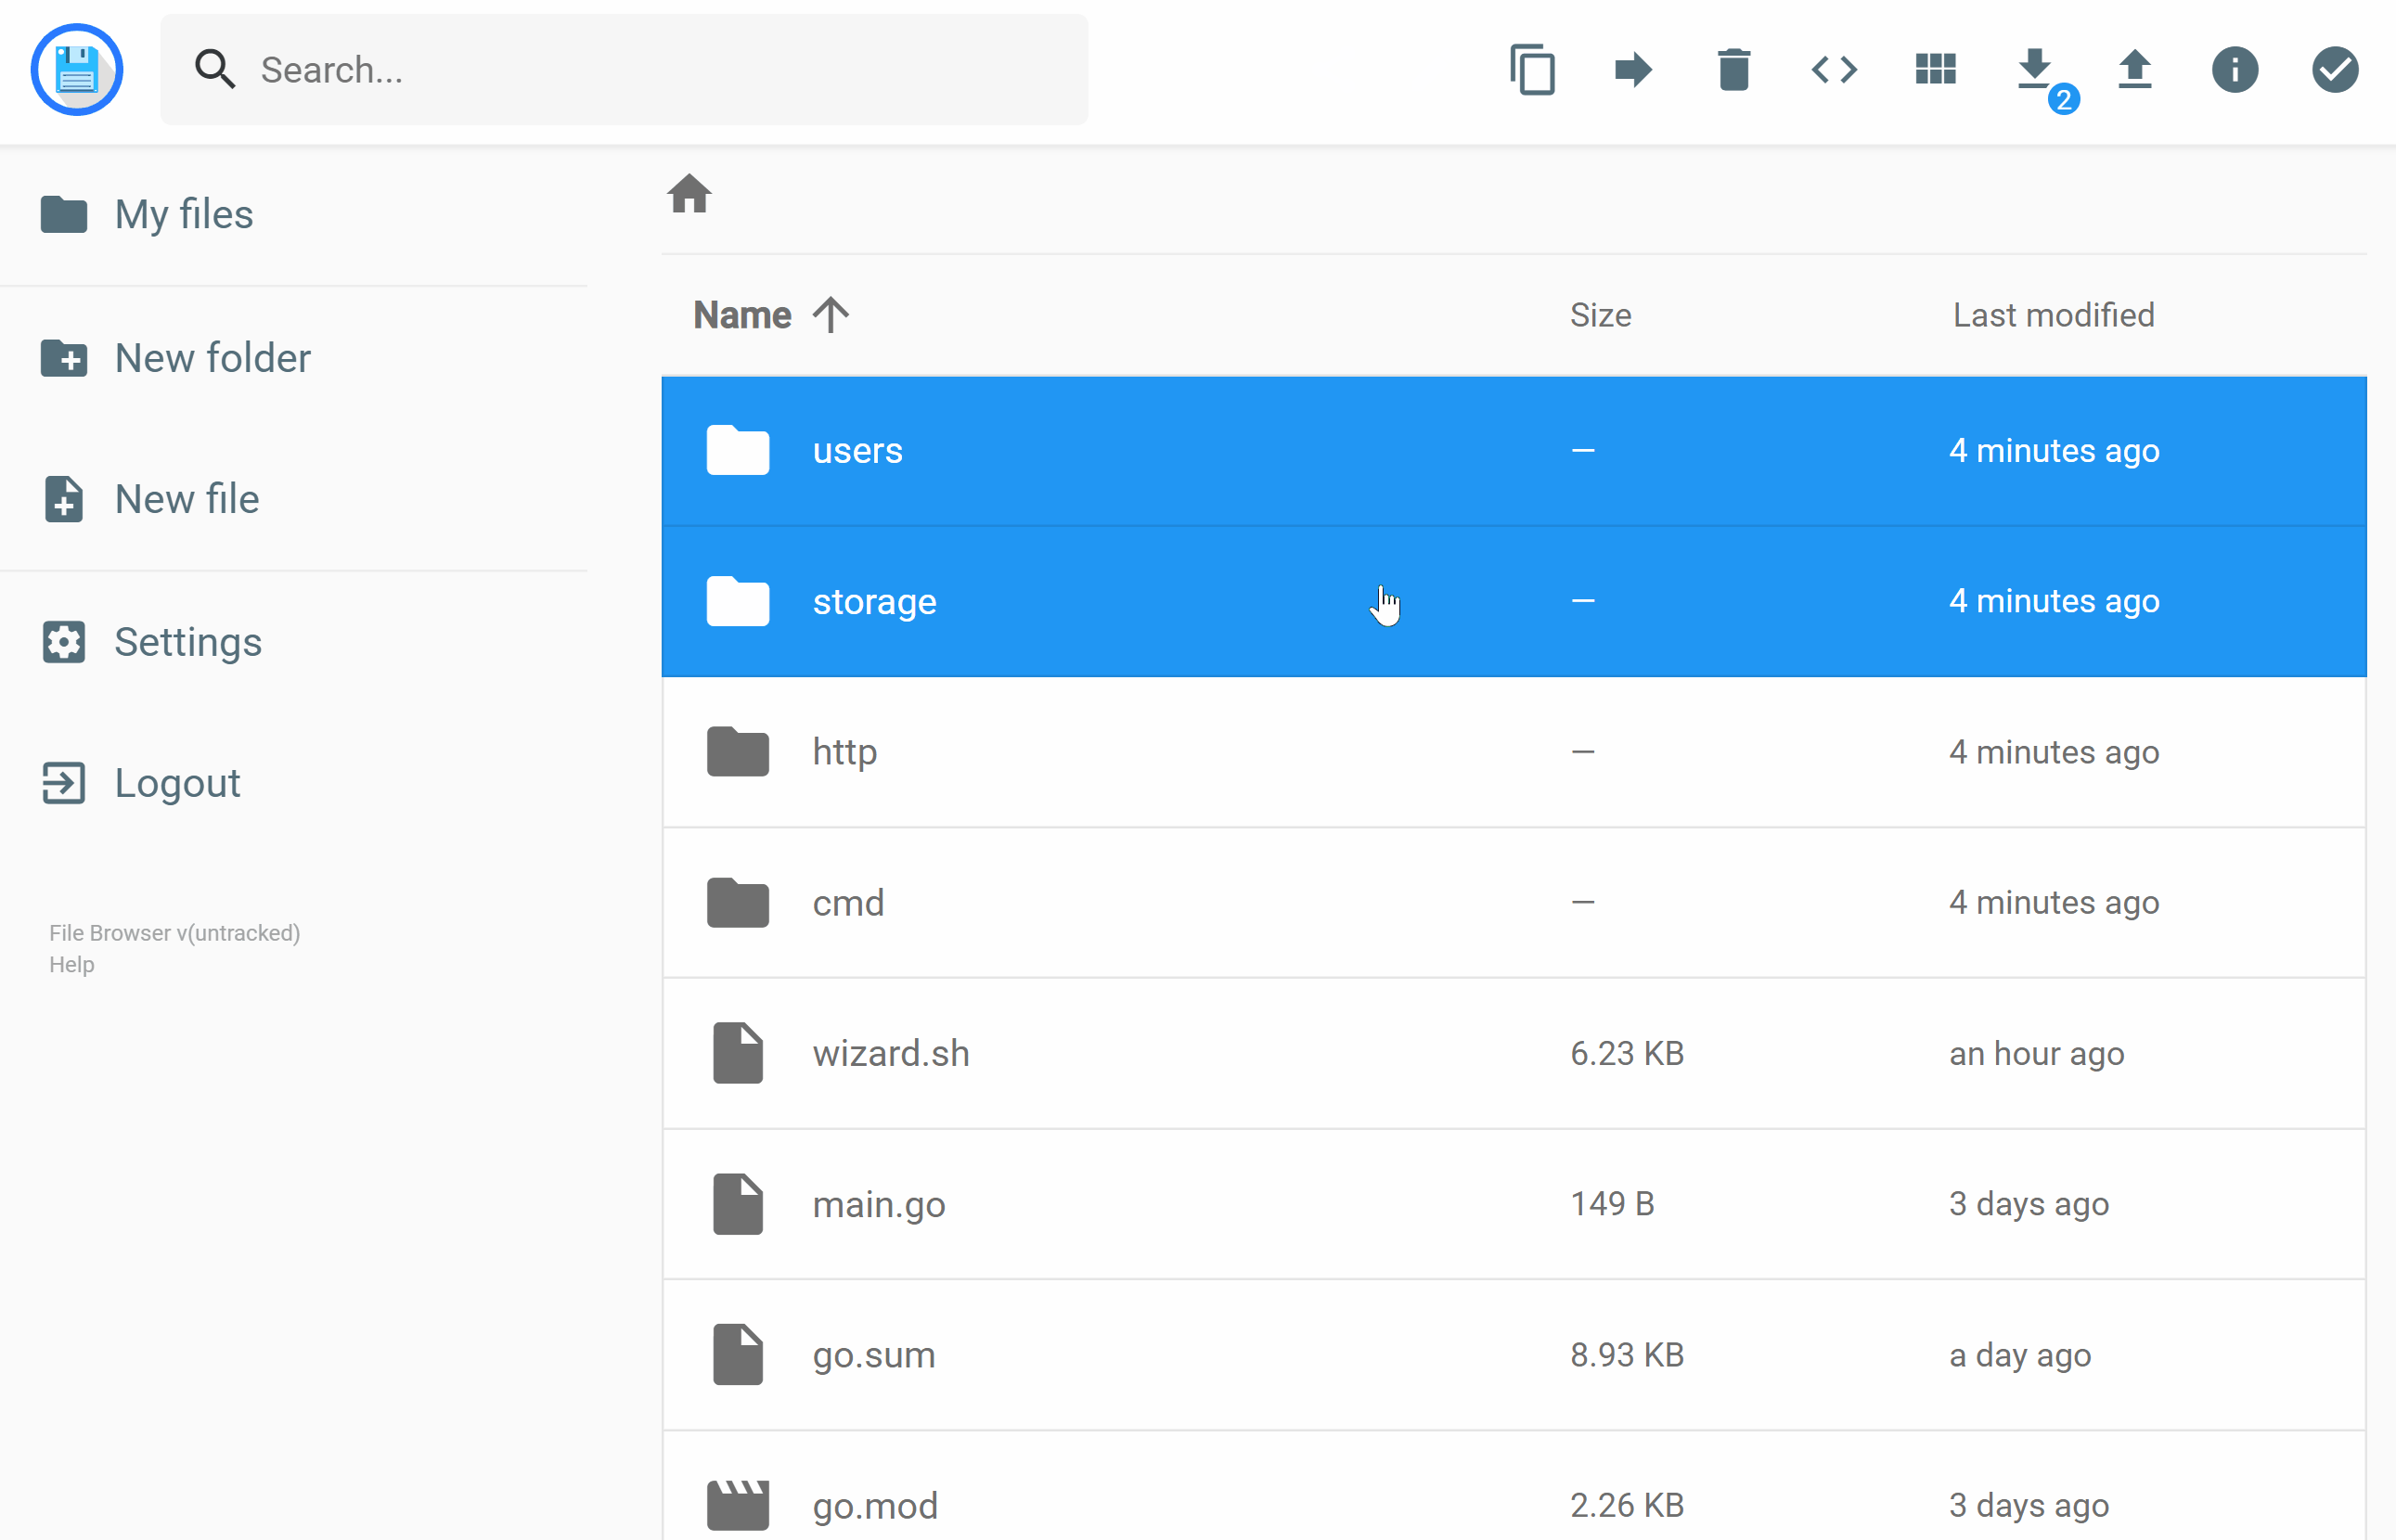Open My files in the sidebar

(x=184, y=214)
